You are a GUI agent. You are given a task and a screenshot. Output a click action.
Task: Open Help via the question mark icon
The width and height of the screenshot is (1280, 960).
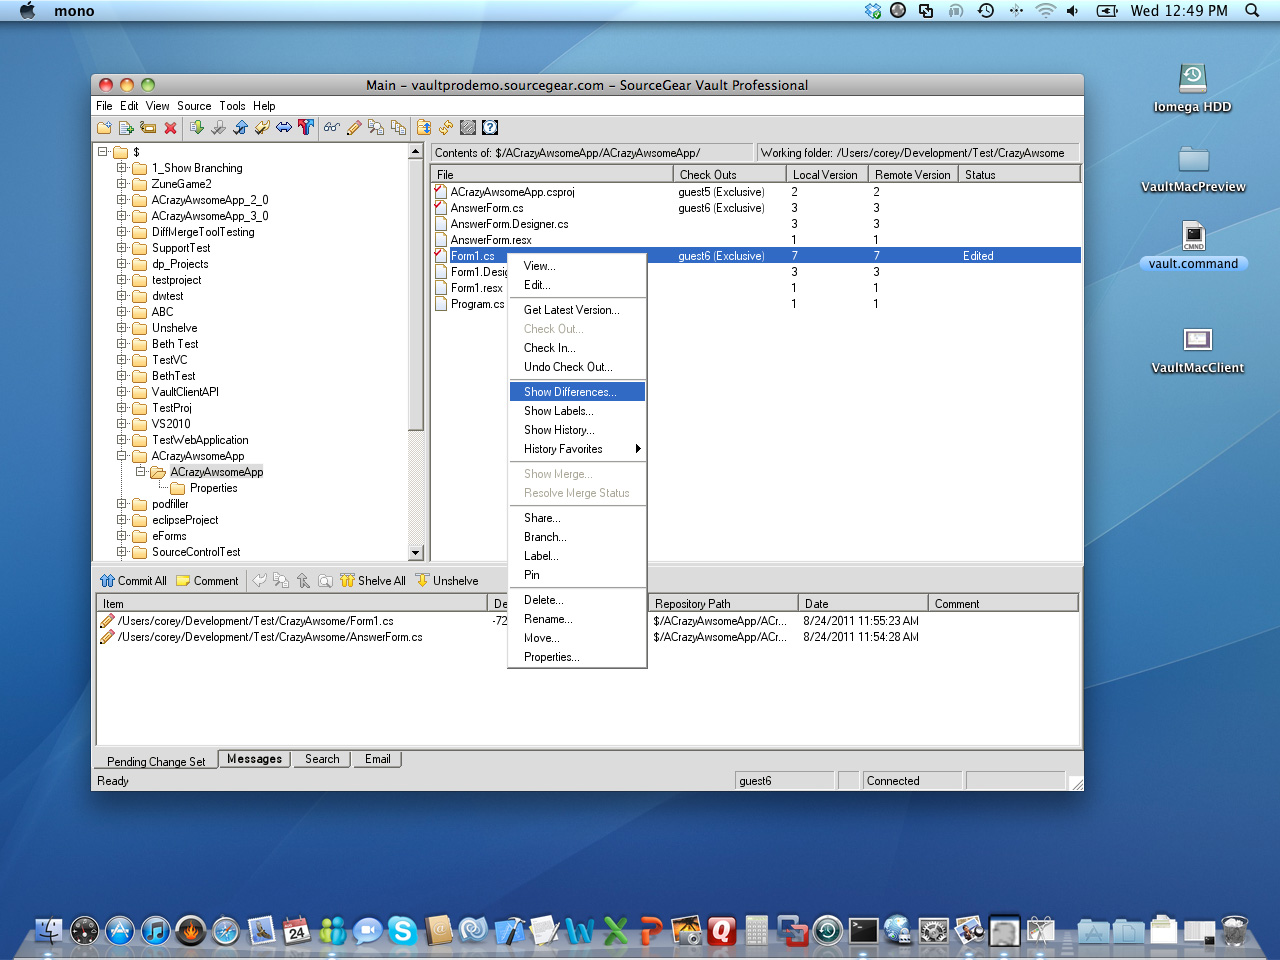pyautogui.click(x=490, y=128)
